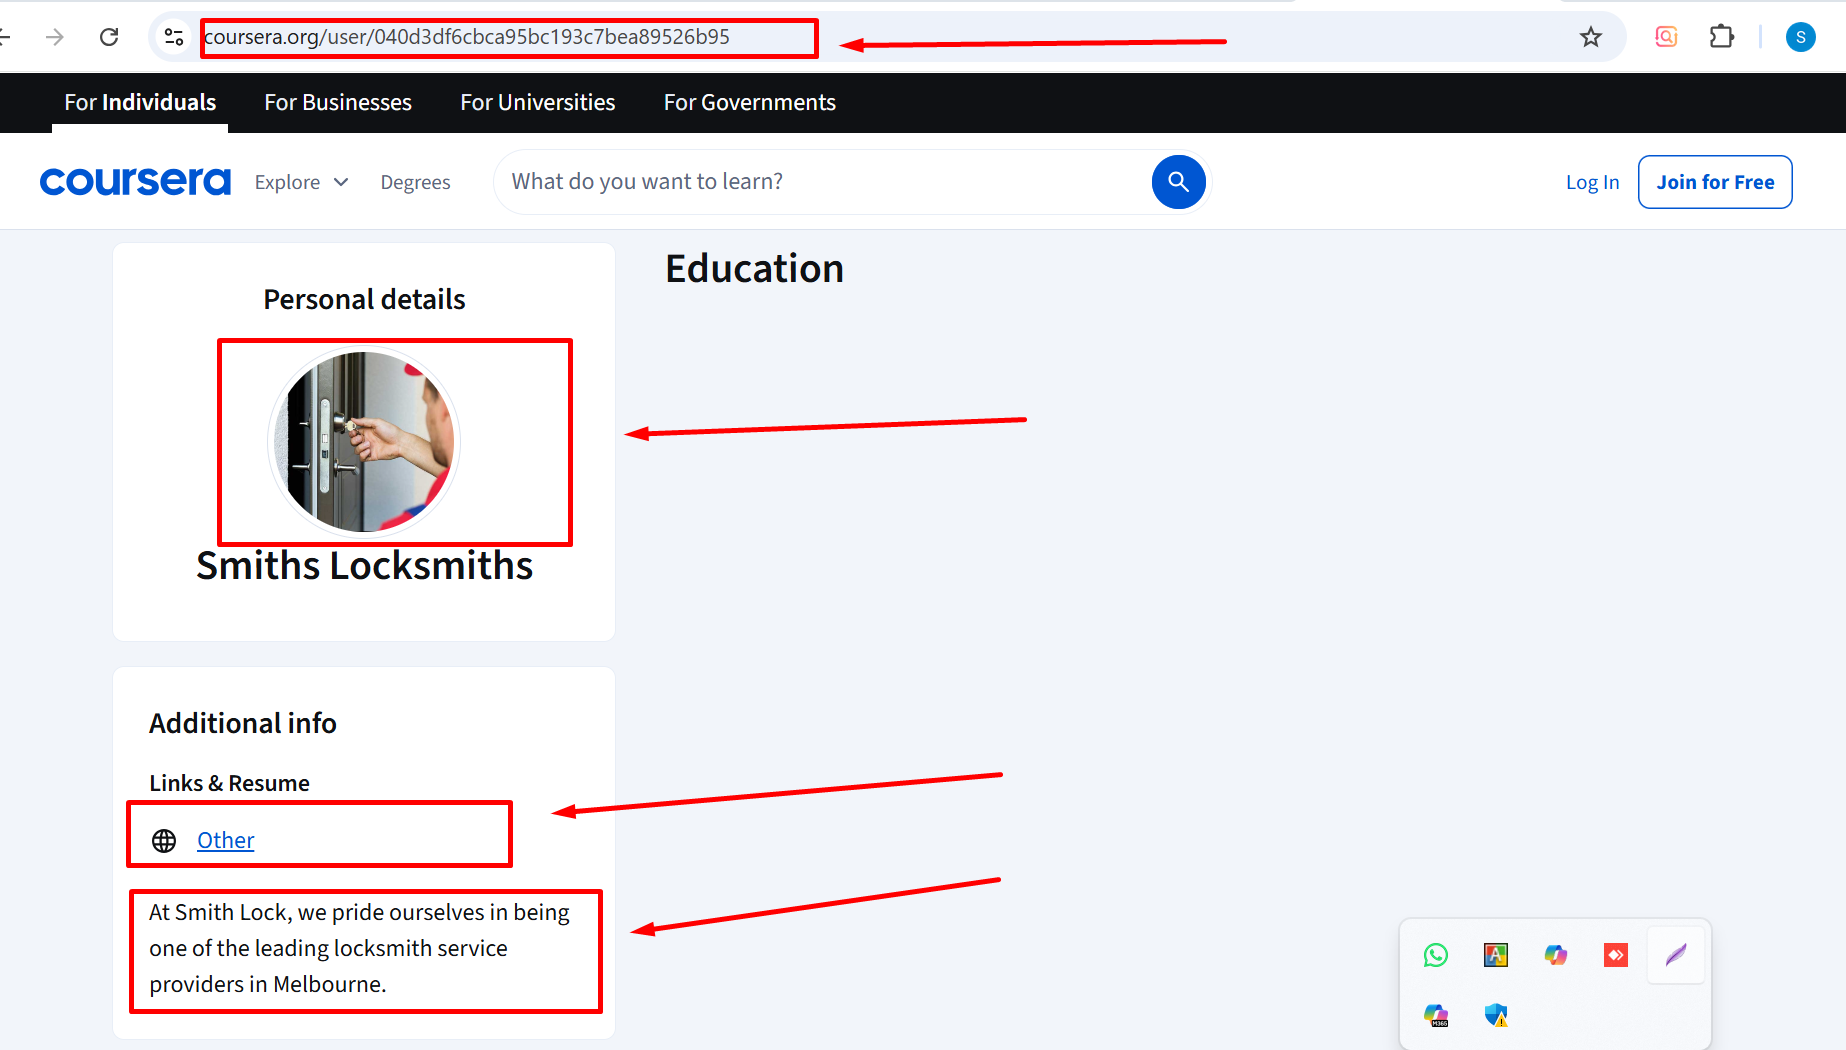Click the 'Additional info' heading
The width and height of the screenshot is (1846, 1050).
tap(243, 723)
